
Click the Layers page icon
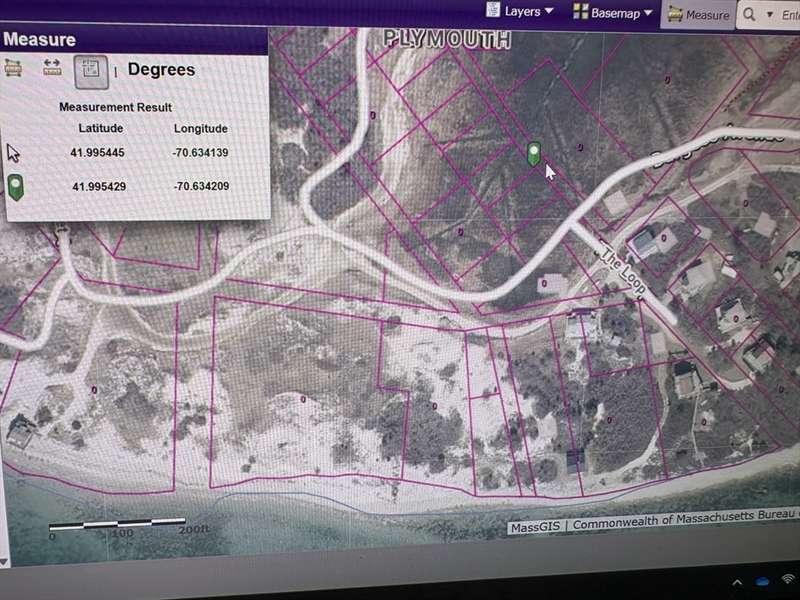coord(493,11)
